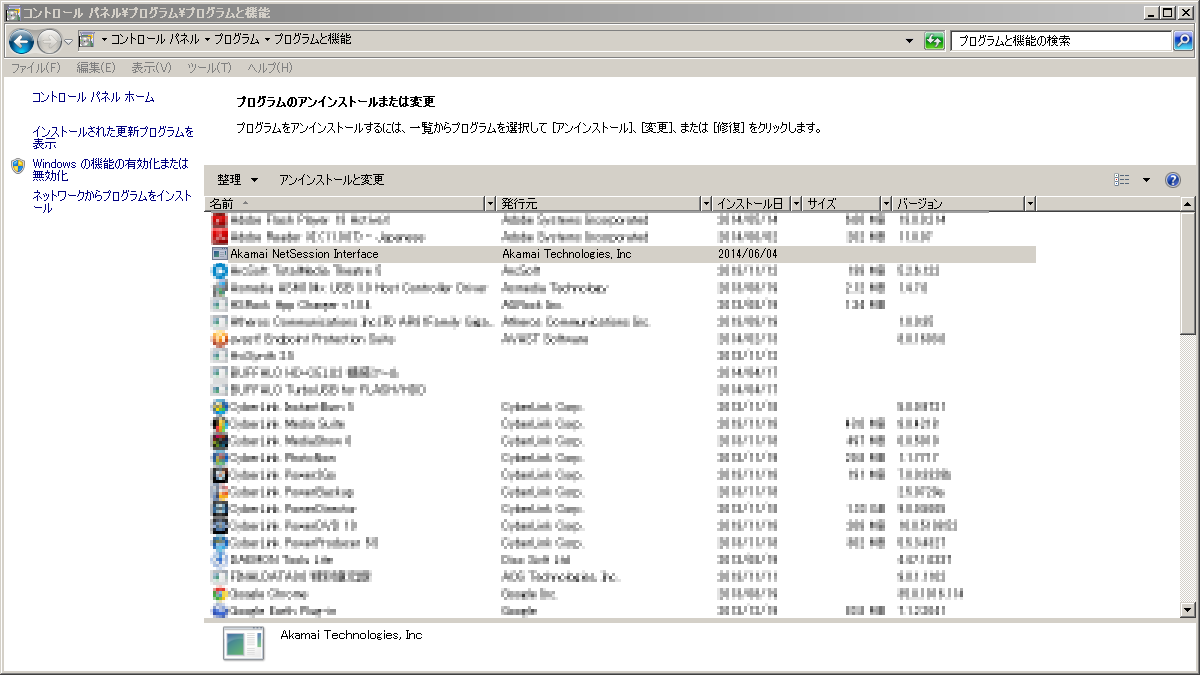Click the shield icon beside Windows の機能の有効化

click(18, 165)
